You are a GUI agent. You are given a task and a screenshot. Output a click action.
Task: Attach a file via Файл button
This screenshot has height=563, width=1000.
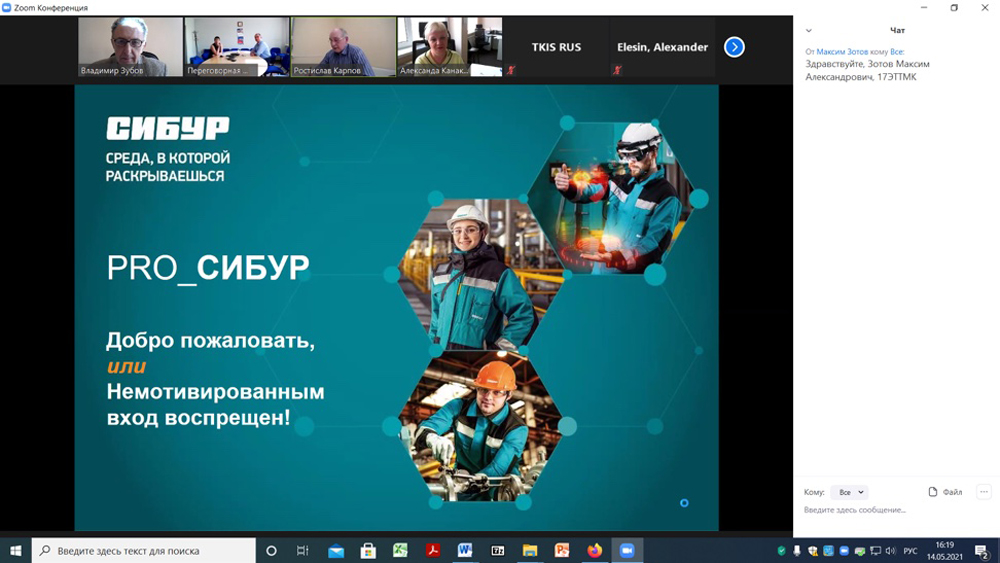(945, 492)
